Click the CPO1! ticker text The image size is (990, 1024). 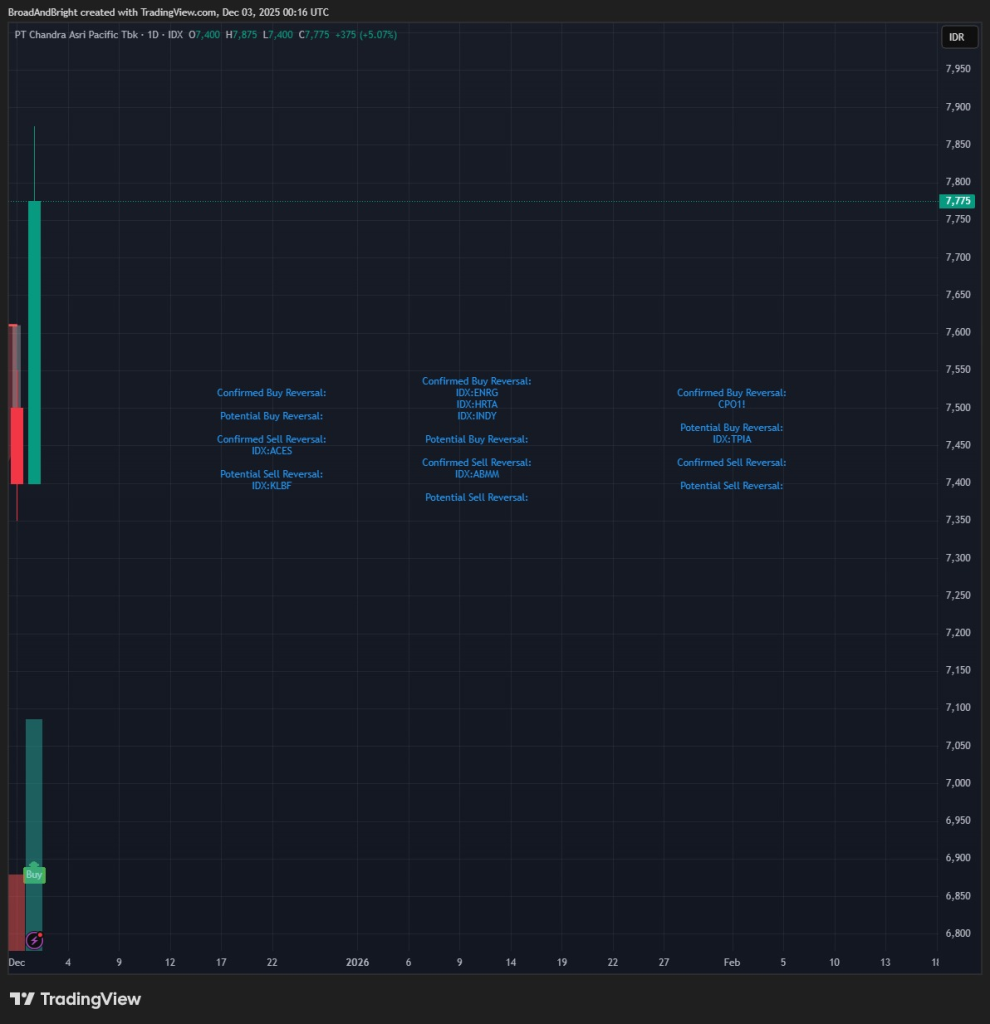pos(731,405)
